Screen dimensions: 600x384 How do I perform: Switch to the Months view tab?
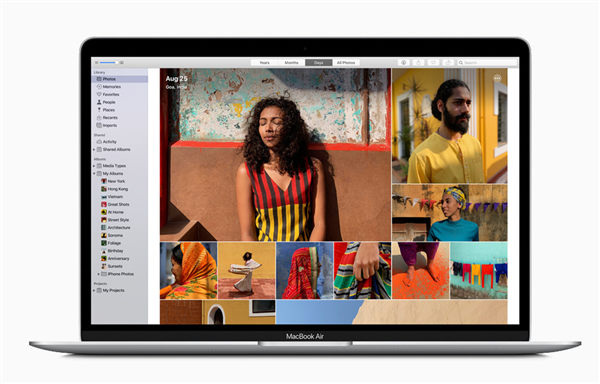(292, 63)
